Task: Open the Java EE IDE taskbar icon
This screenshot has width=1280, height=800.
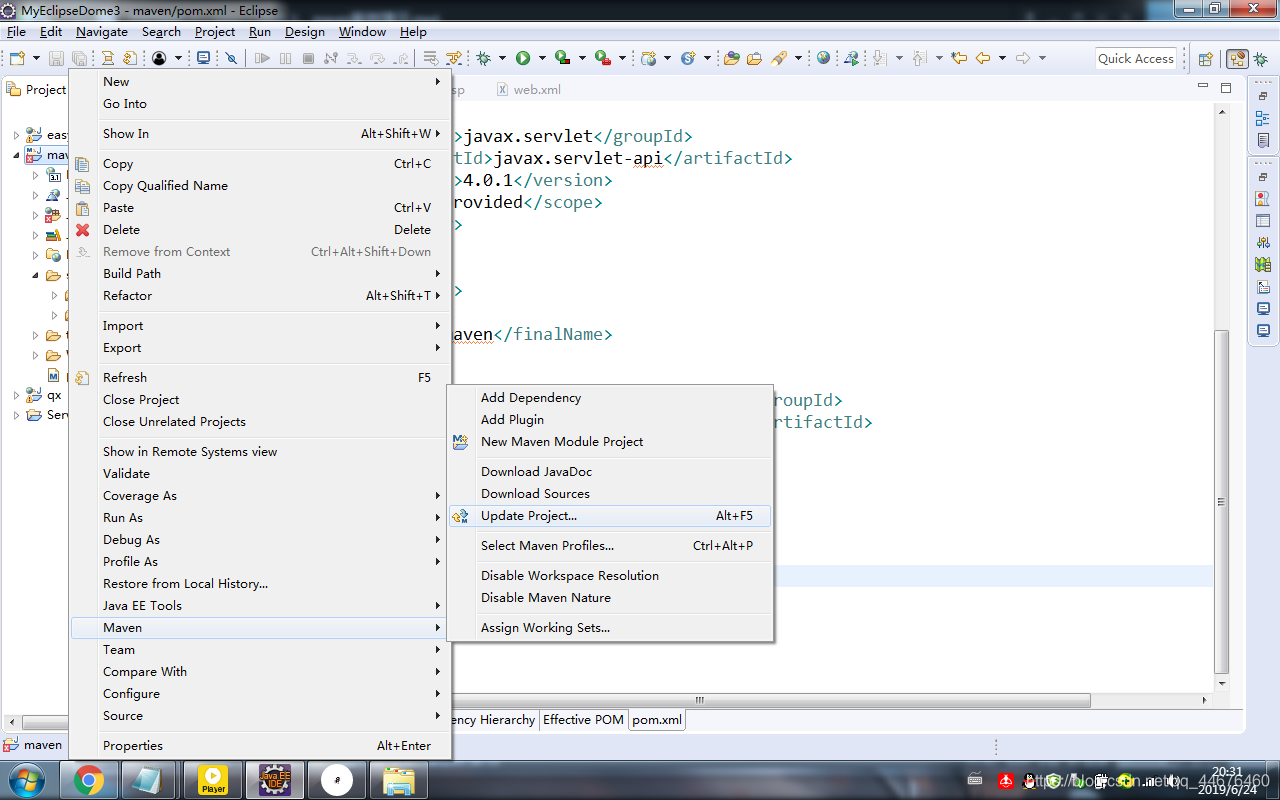Action: tap(275, 780)
